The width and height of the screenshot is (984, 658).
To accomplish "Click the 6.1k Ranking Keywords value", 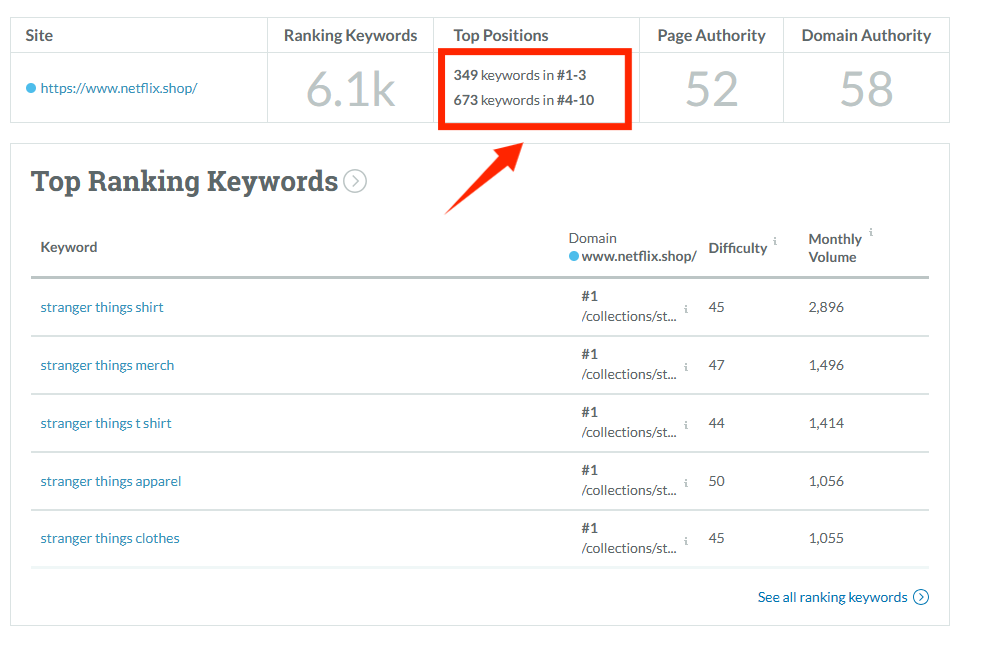I will [350, 89].
